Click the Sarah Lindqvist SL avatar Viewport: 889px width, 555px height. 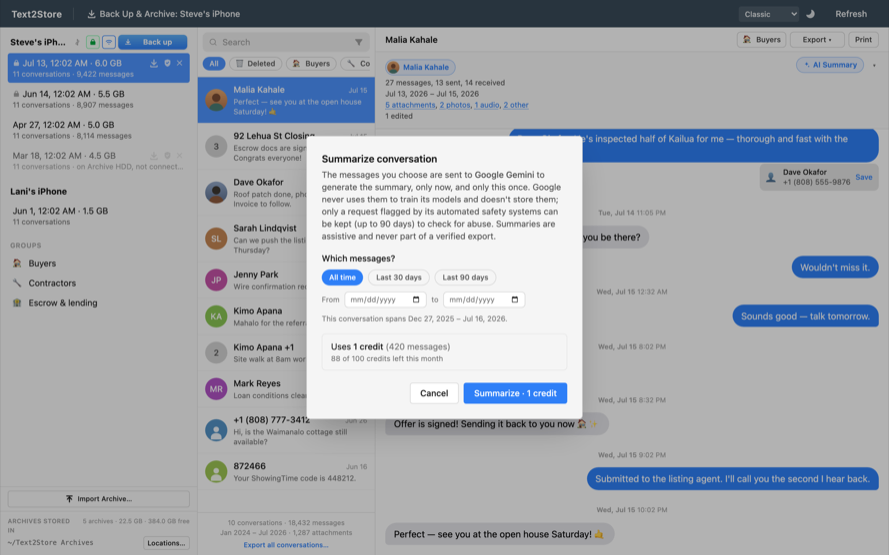click(216, 239)
